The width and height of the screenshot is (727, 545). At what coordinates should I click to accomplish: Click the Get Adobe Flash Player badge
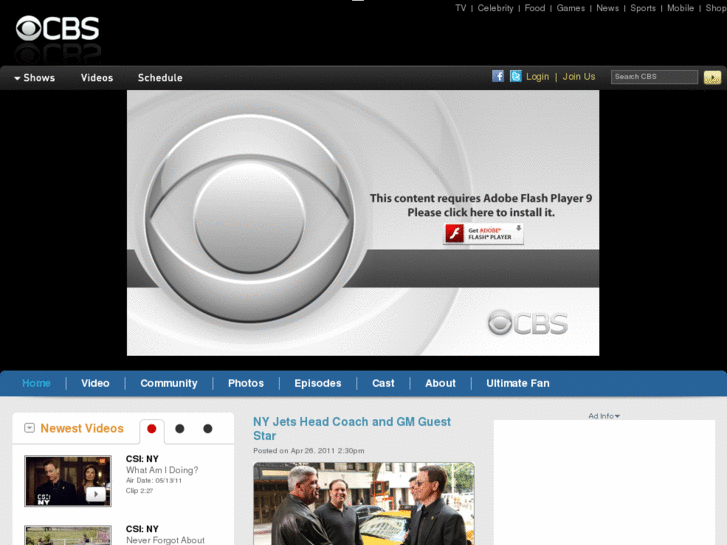pyautogui.click(x=484, y=233)
